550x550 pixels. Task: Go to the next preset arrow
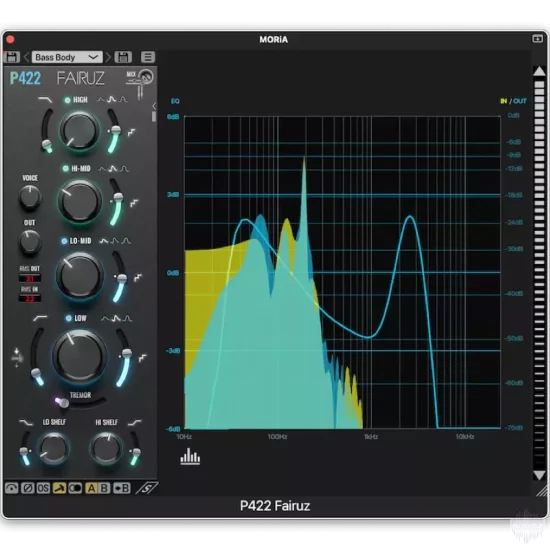coord(108,57)
